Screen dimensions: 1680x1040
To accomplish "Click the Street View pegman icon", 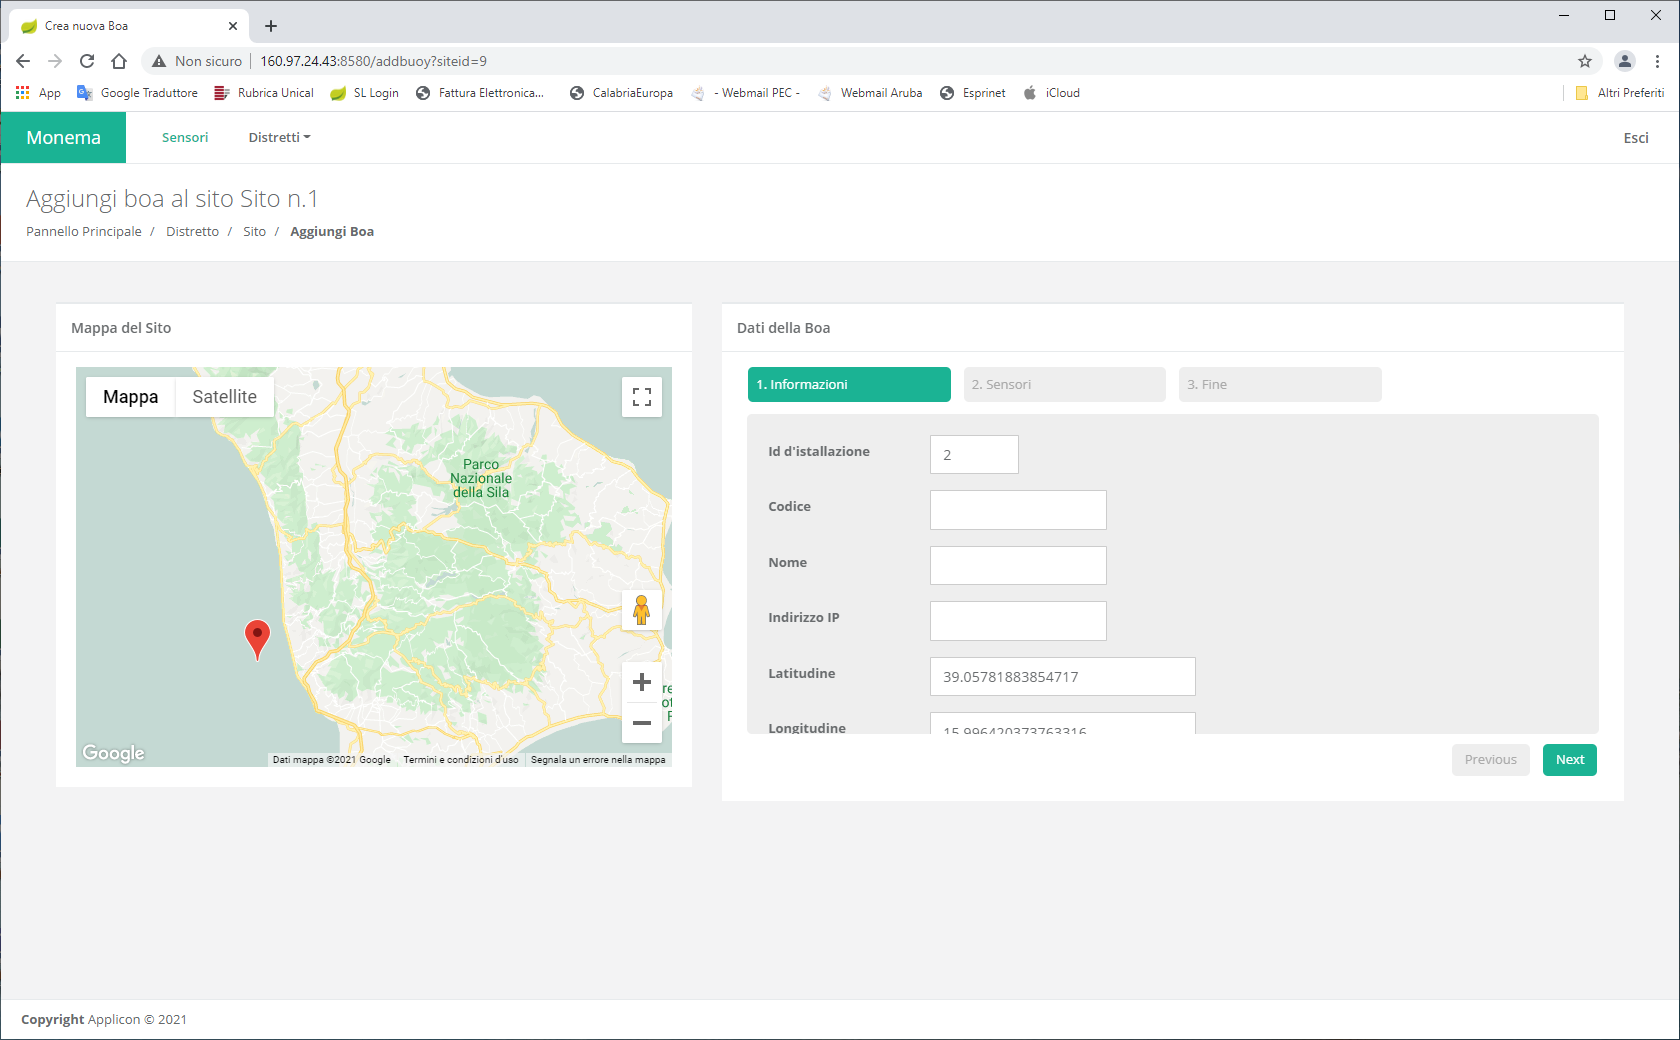I will point(641,610).
